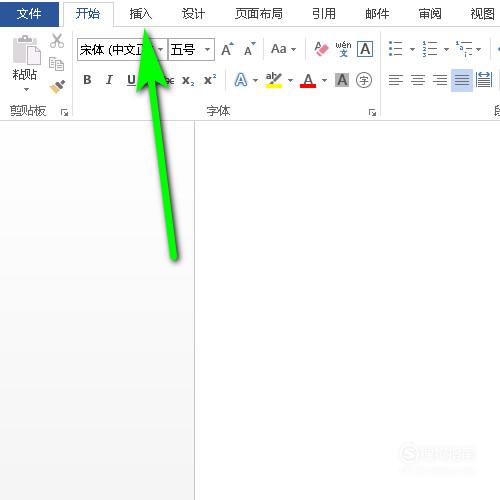This screenshot has width=500, height=500.
Task: Open the 视图 (View) tab
Action: 482,14
